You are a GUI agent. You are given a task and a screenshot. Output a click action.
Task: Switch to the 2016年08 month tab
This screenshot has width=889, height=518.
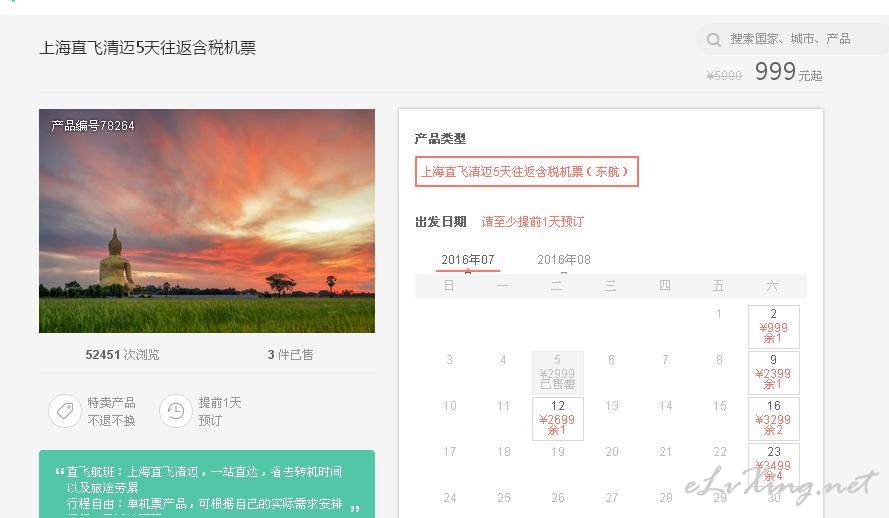564,260
